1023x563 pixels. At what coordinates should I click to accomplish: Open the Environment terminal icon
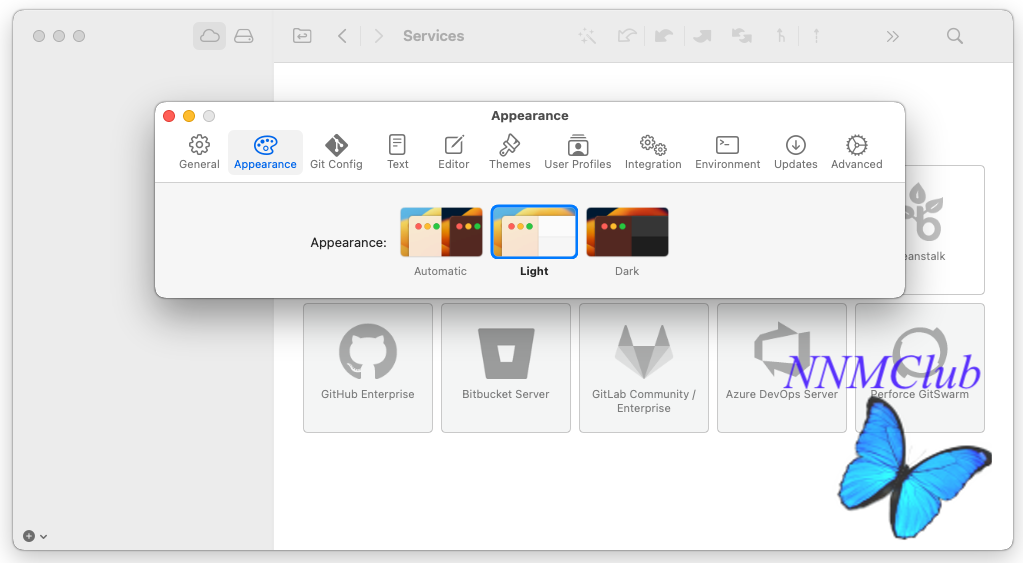(x=727, y=152)
